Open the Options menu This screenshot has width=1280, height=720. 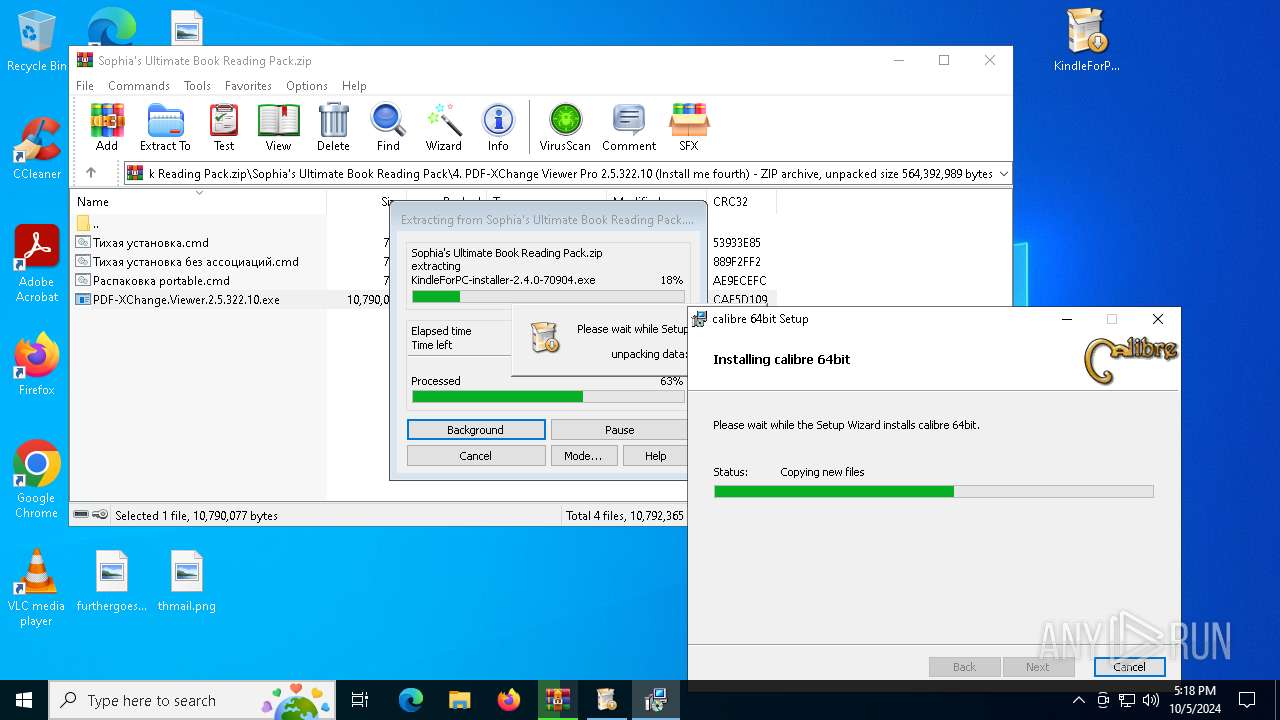(307, 86)
